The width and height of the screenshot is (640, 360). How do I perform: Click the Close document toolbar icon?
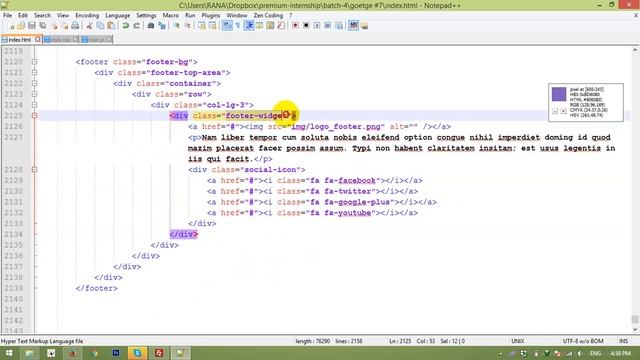pos(54,26)
